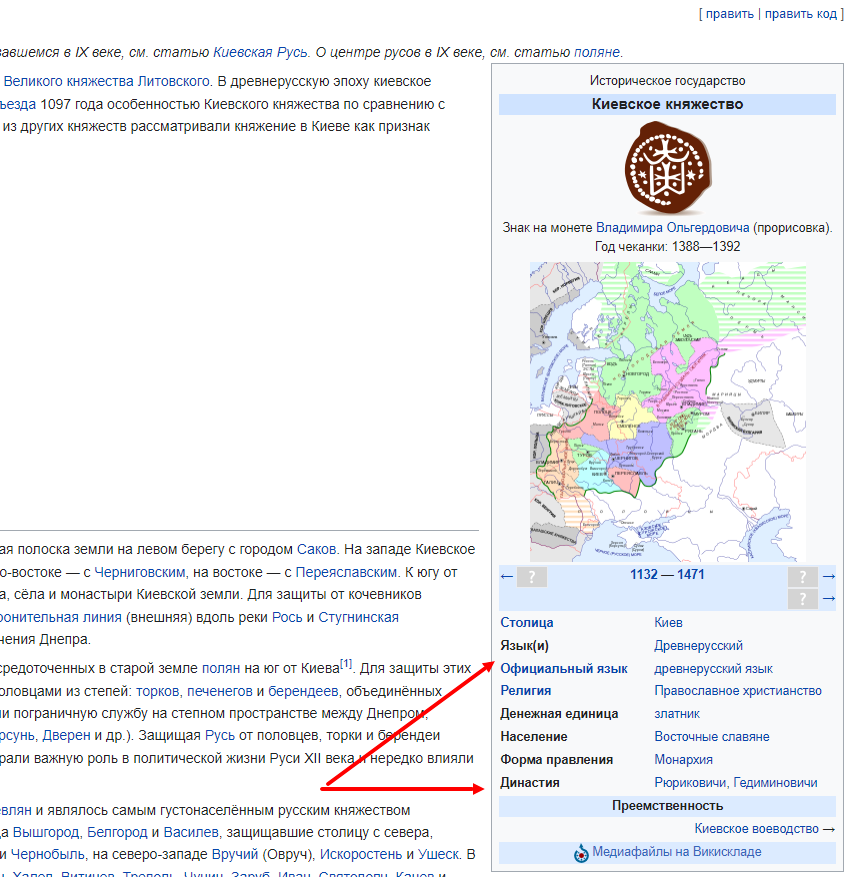Click the Население label
The image size is (860, 877).
pos(533,737)
